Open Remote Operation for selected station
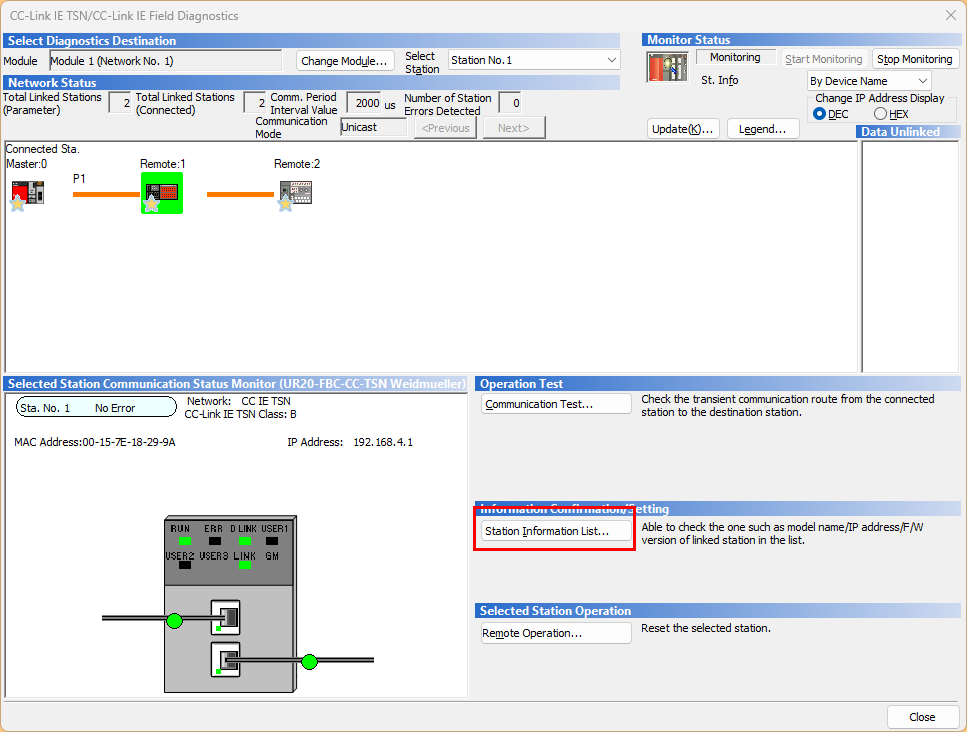The width and height of the screenshot is (967, 732). pyautogui.click(x=557, y=633)
